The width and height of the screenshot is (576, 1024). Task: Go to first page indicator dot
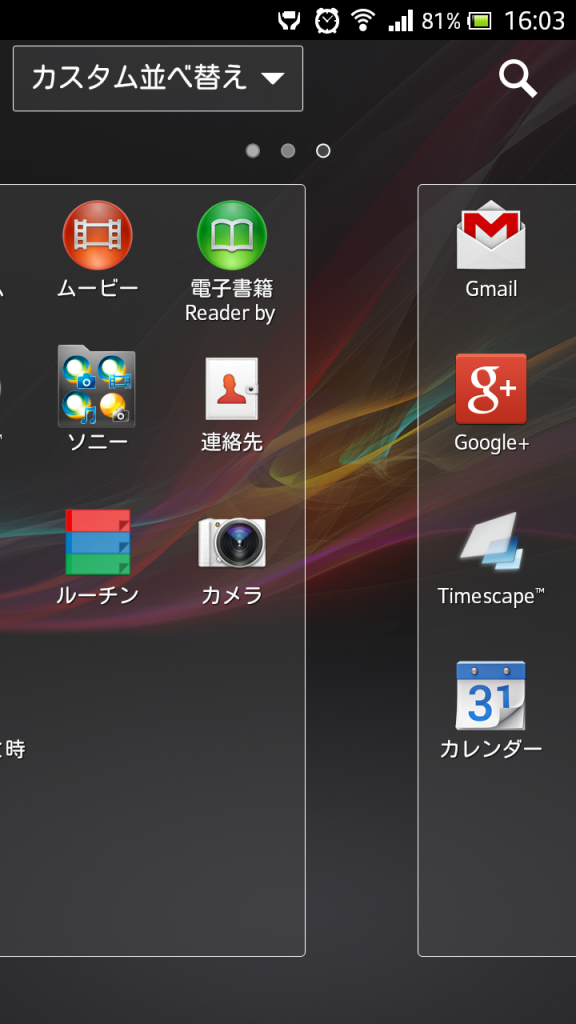tap(253, 151)
